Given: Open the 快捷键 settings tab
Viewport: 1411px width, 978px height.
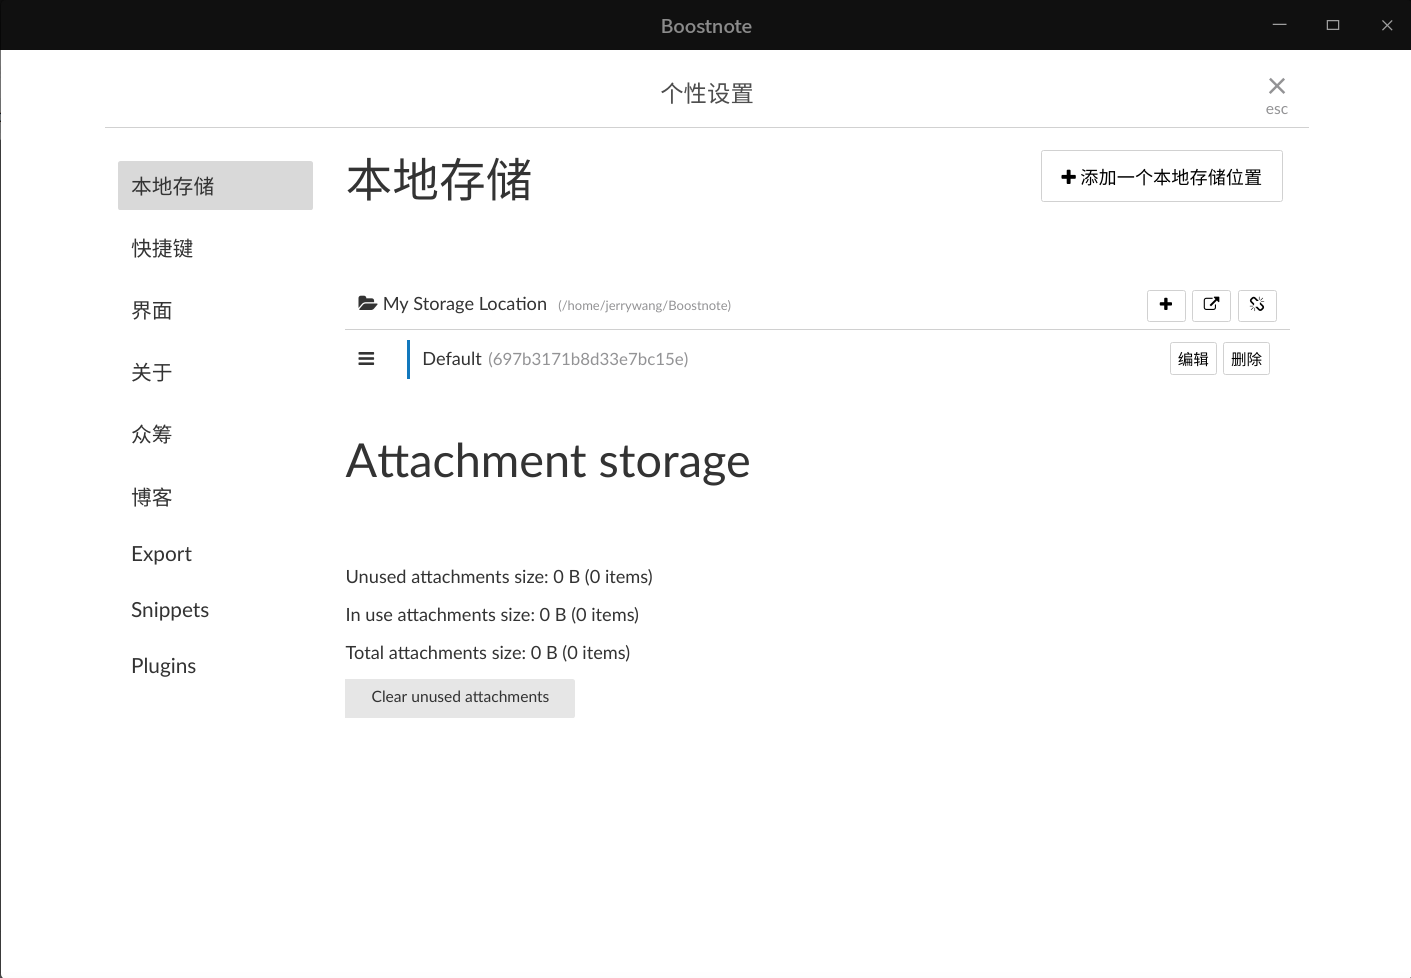Looking at the screenshot, I should pyautogui.click(x=163, y=248).
